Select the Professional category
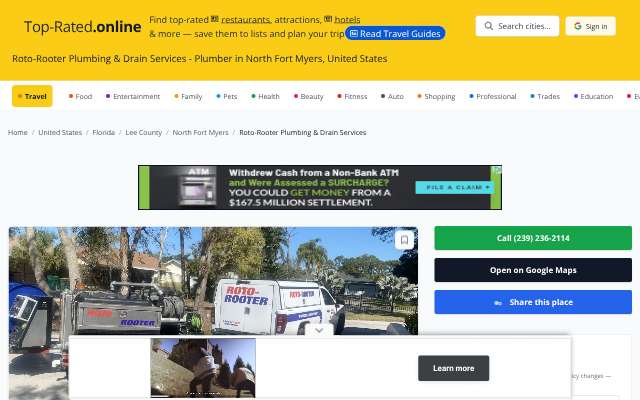 (493, 96)
